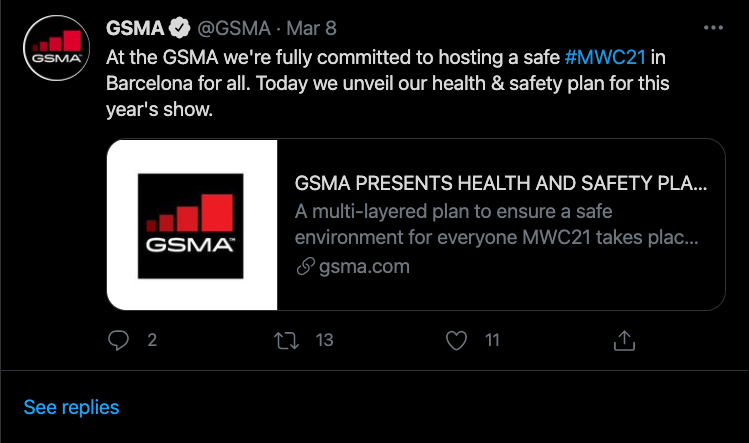The image size is (749, 443).
Task: Click the GSMA logo card thumbnail
Action: pos(191,224)
